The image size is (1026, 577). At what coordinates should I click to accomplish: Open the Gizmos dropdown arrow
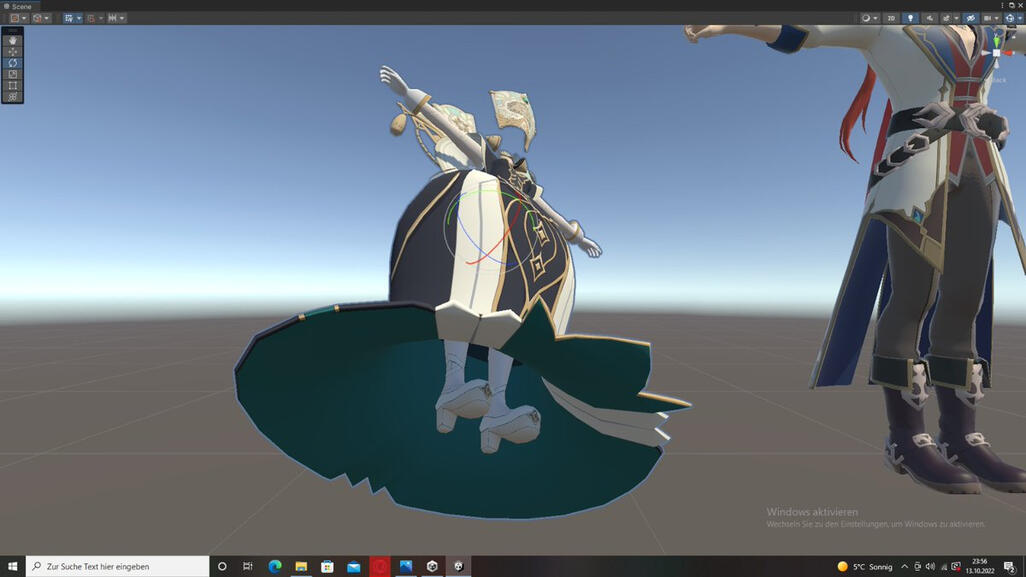[1020, 18]
